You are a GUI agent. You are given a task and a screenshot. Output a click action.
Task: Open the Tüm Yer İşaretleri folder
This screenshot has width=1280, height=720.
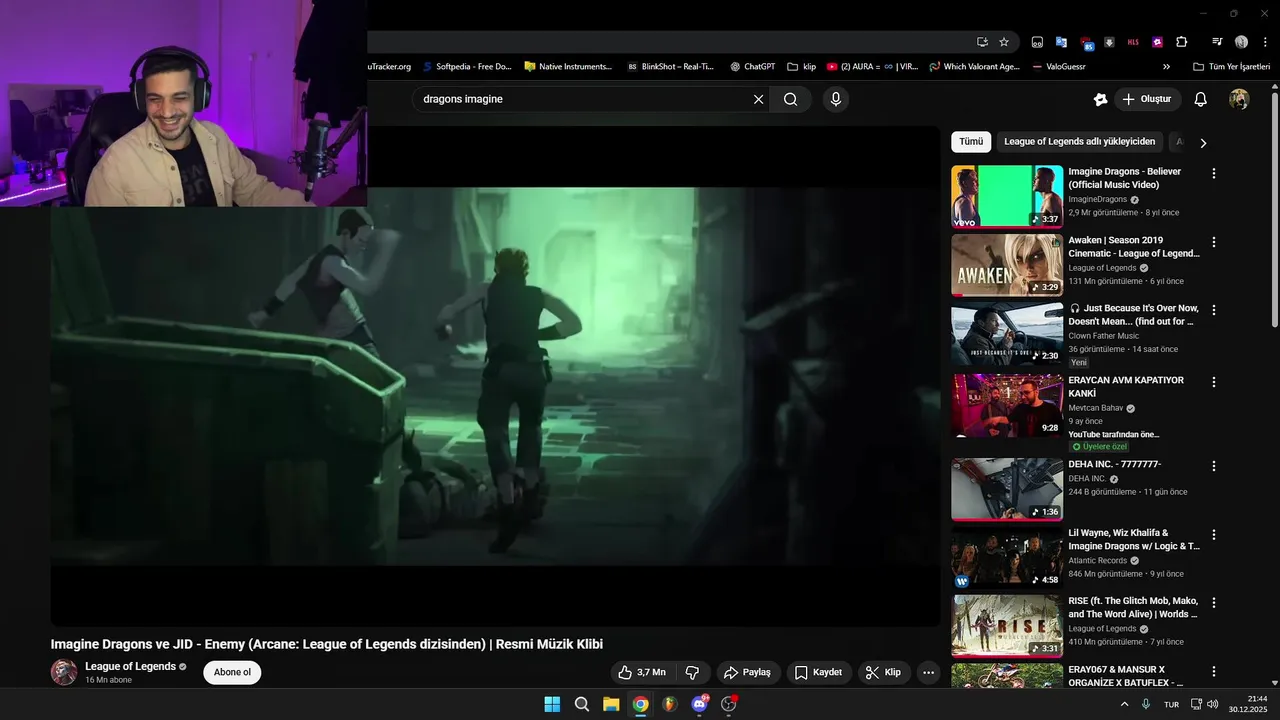tap(1231, 67)
